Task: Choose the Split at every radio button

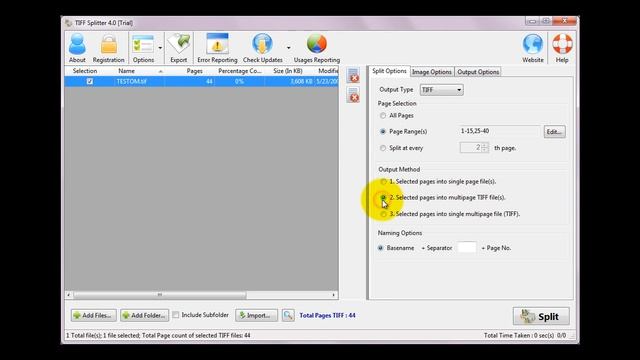Action: point(383,148)
